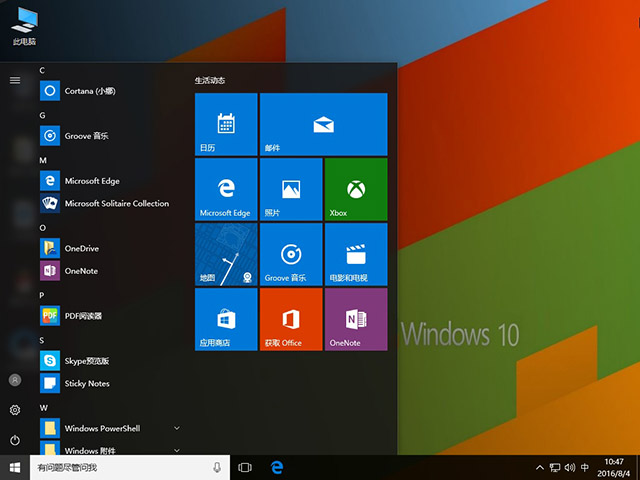Open the Mail (邮件) tile
Viewport: 640px width, 480px height.
point(322,124)
